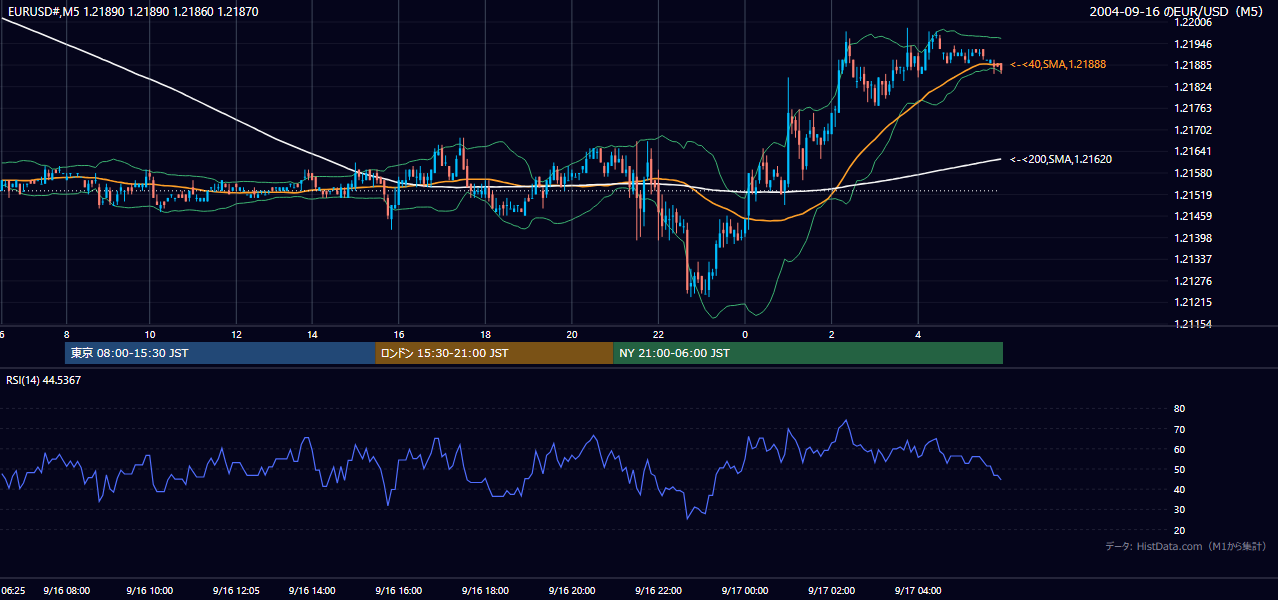This screenshot has height=600, width=1278.
Task: Click the 9/16 18:00 date label
Action: 485,591
